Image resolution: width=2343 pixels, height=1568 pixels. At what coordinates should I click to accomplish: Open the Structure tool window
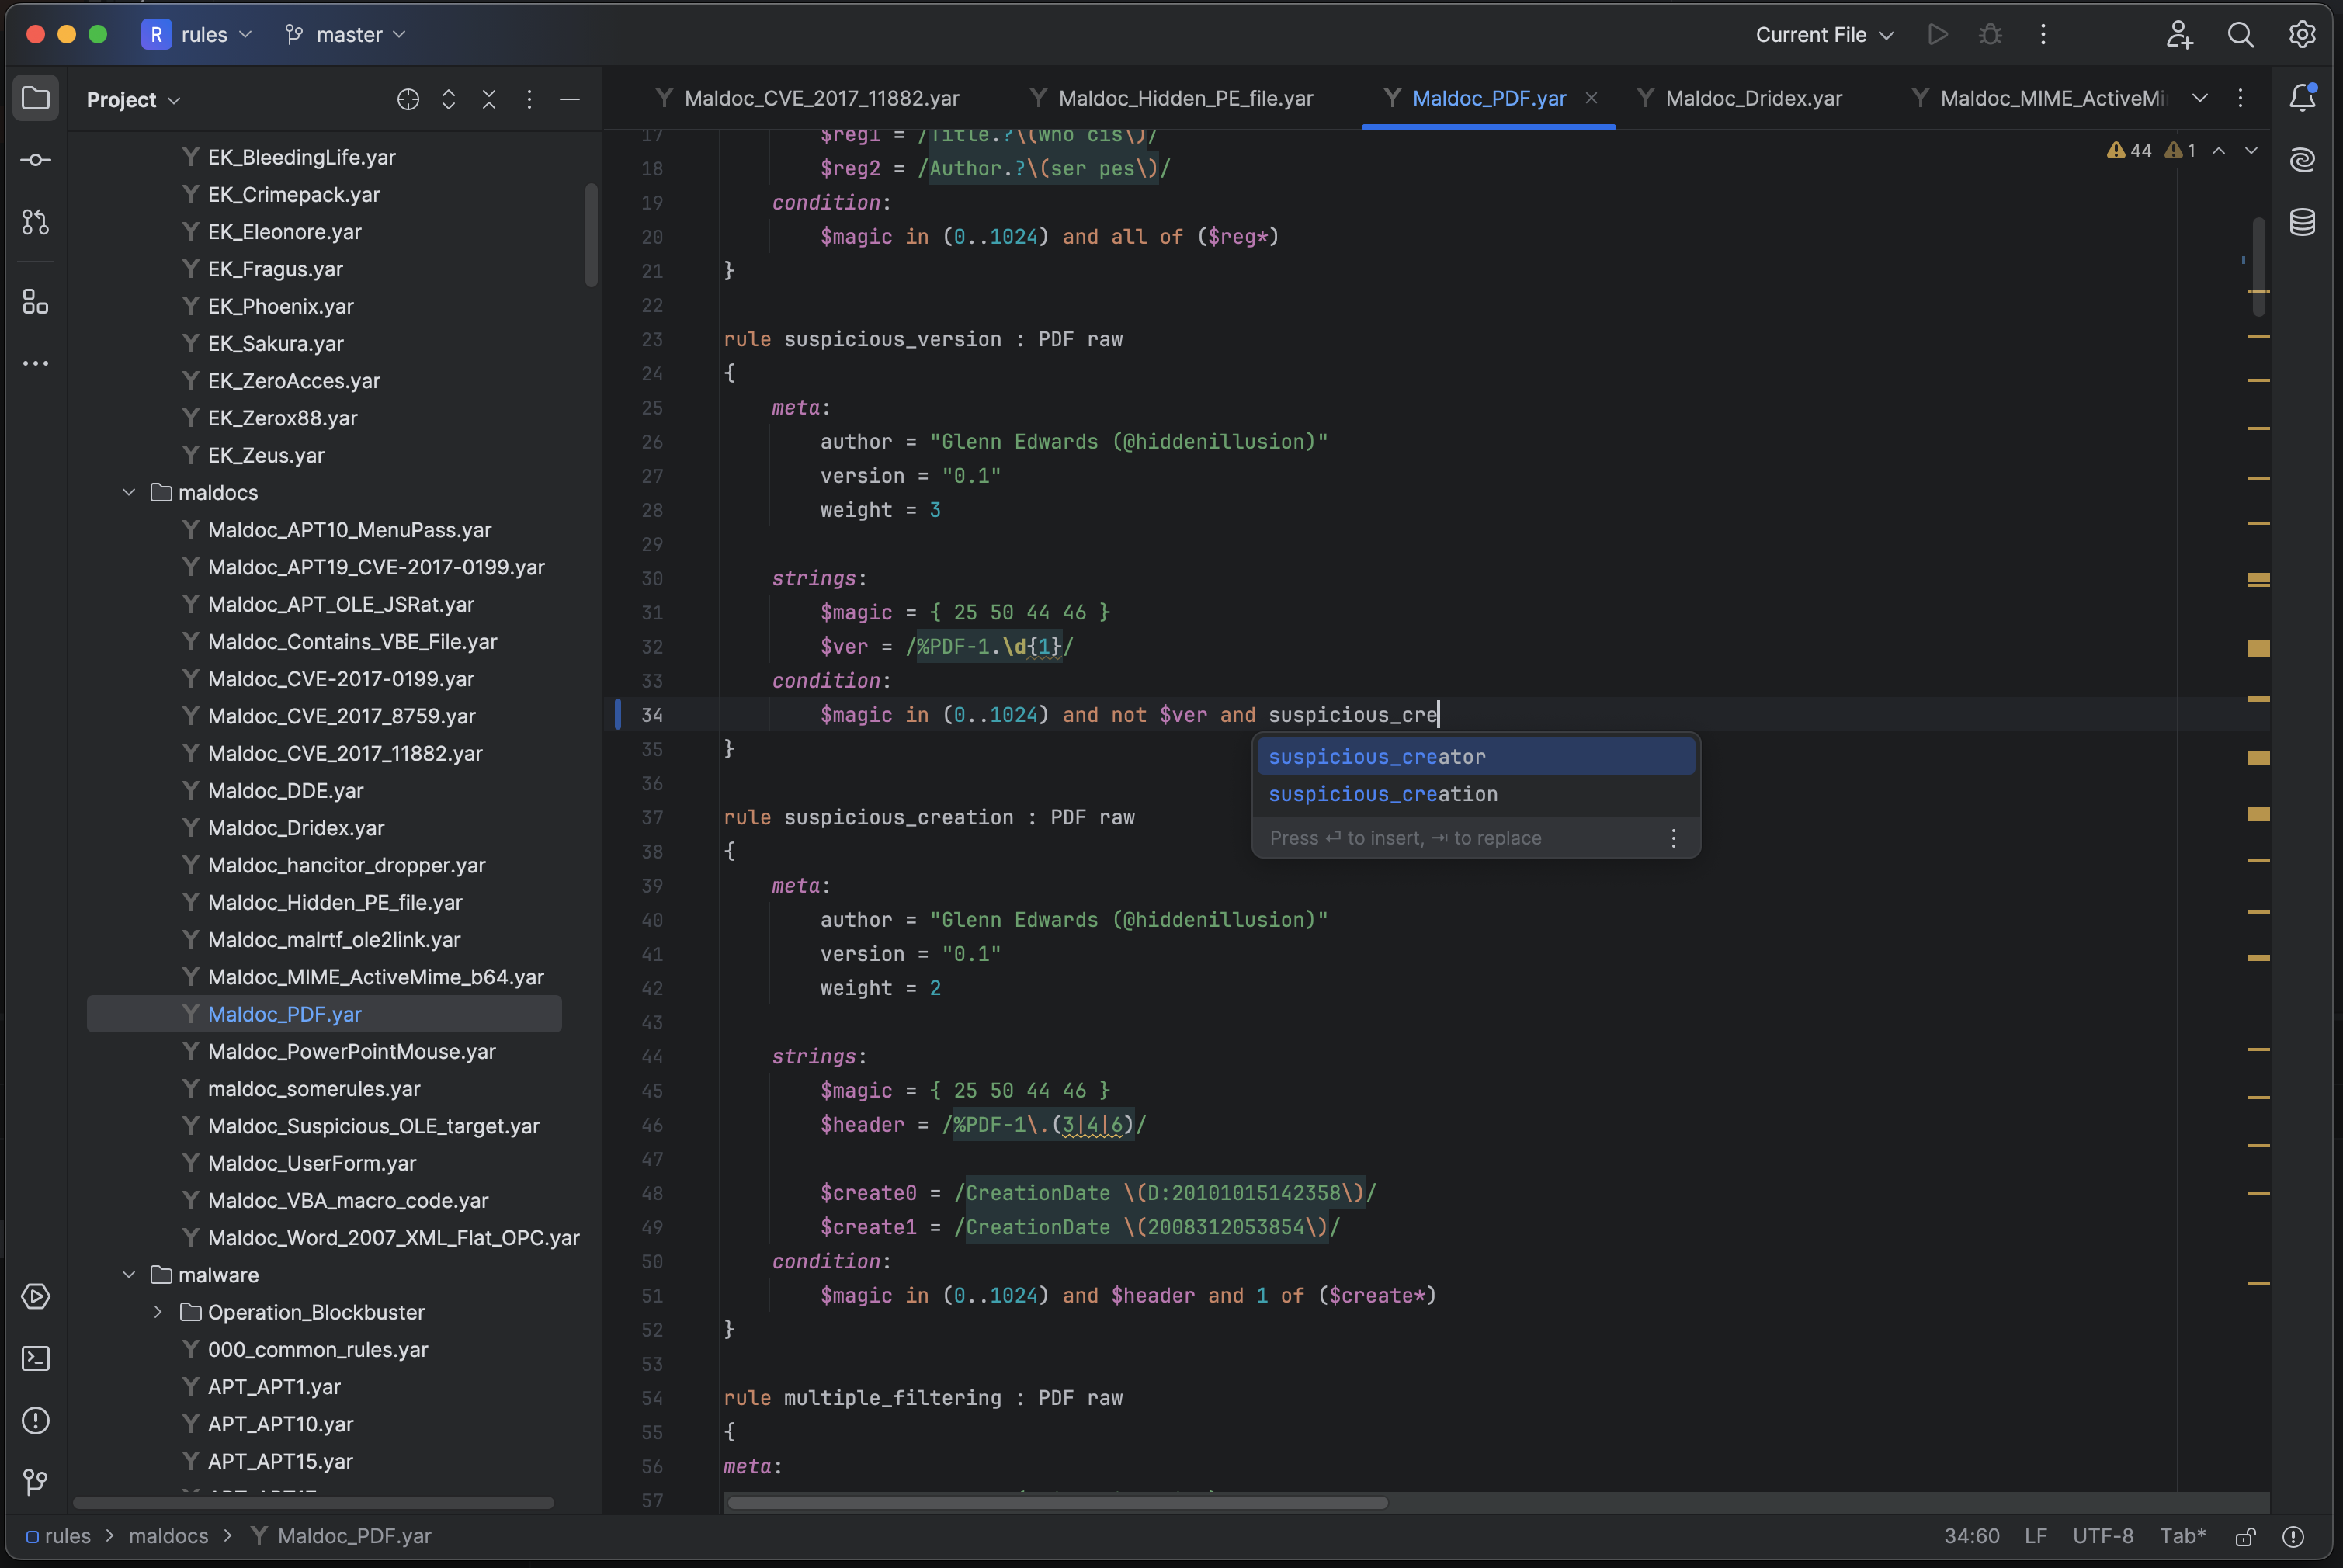[x=36, y=302]
